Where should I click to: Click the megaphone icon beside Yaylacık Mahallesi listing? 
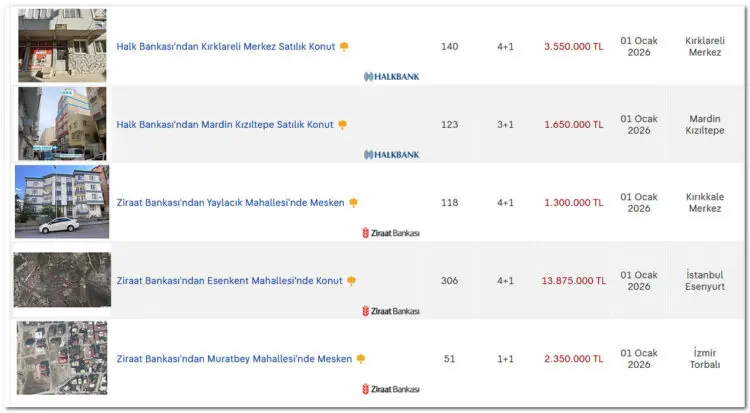(x=353, y=203)
